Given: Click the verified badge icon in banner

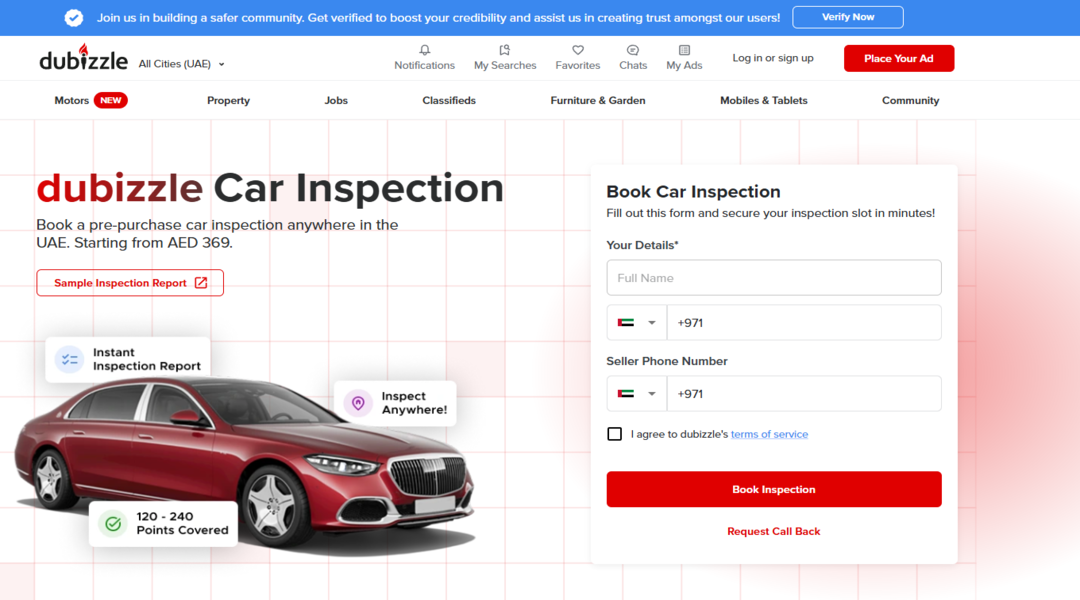Looking at the screenshot, I should [x=74, y=18].
